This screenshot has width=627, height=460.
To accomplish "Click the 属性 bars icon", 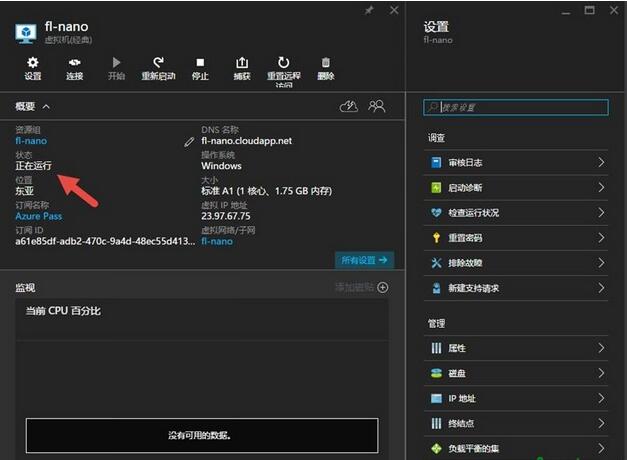I will (436, 348).
